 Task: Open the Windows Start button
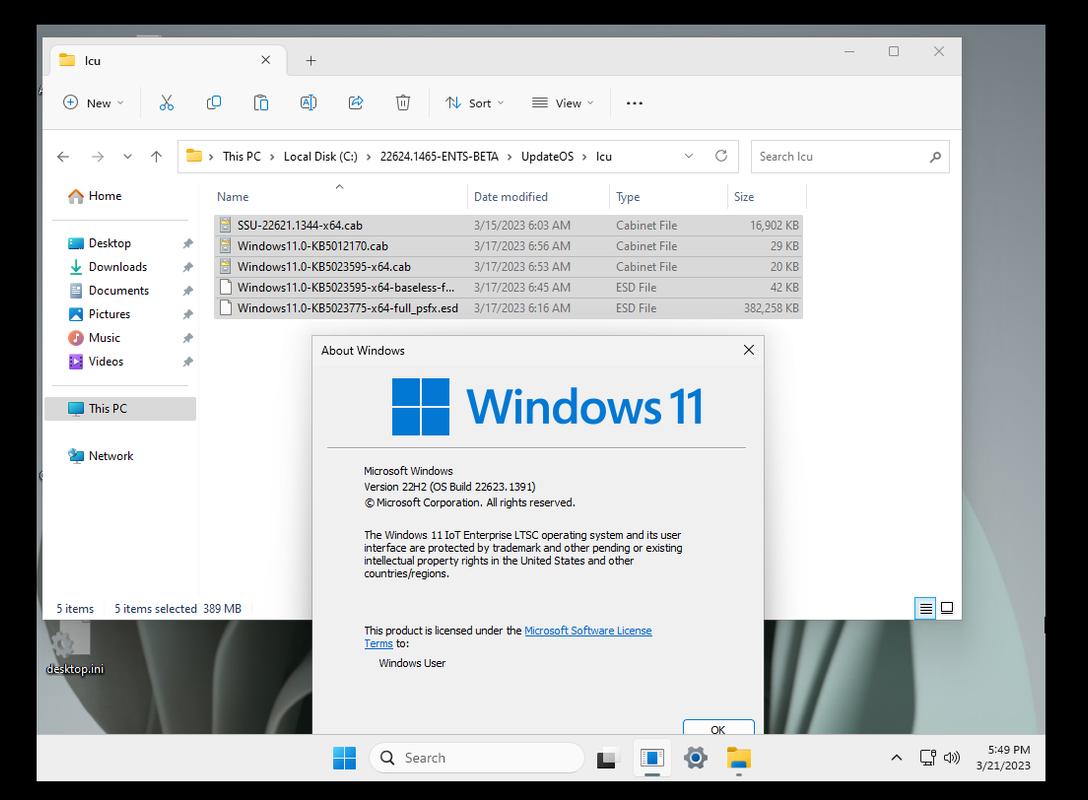[x=344, y=758]
